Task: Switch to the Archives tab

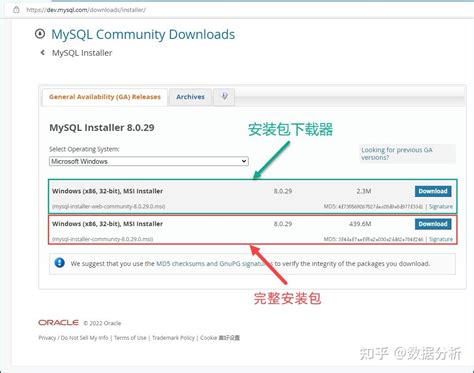Action: (190, 97)
